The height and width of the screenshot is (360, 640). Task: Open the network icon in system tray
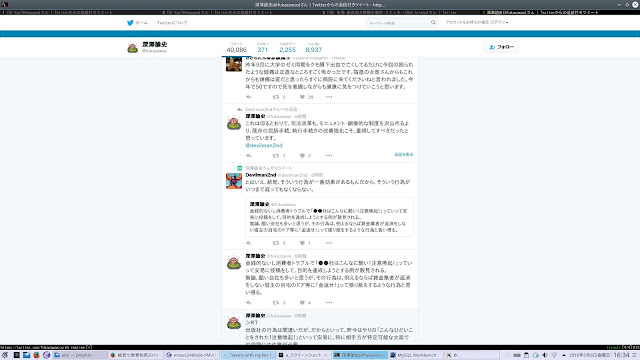554,355
